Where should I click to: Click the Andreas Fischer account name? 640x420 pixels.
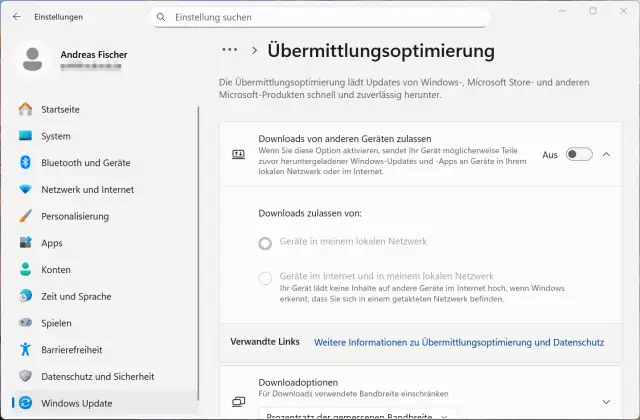pos(94,54)
